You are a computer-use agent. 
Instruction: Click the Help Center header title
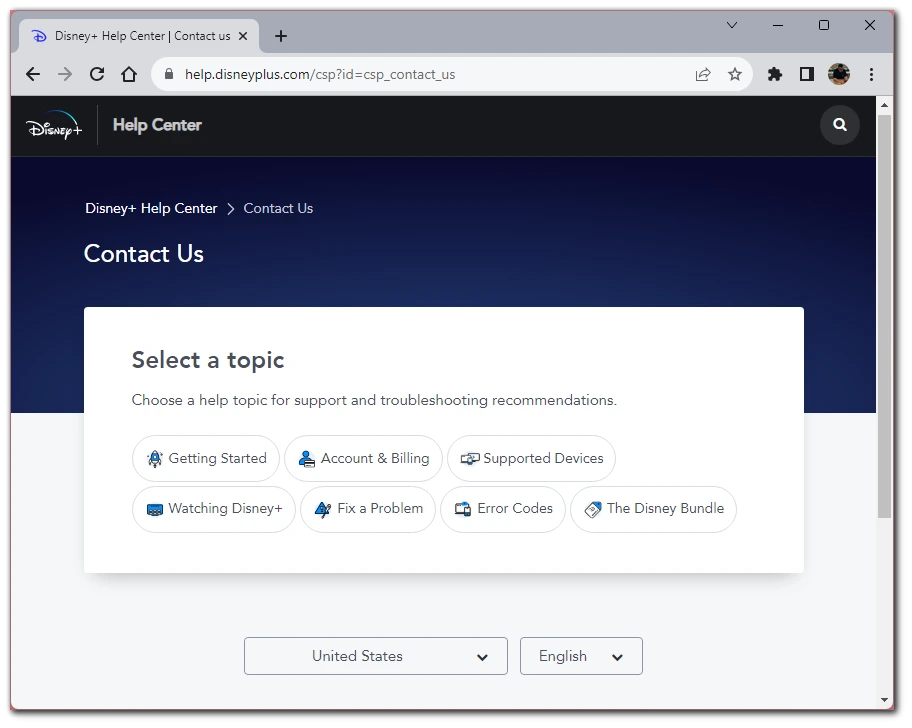(x=157, y=125)
